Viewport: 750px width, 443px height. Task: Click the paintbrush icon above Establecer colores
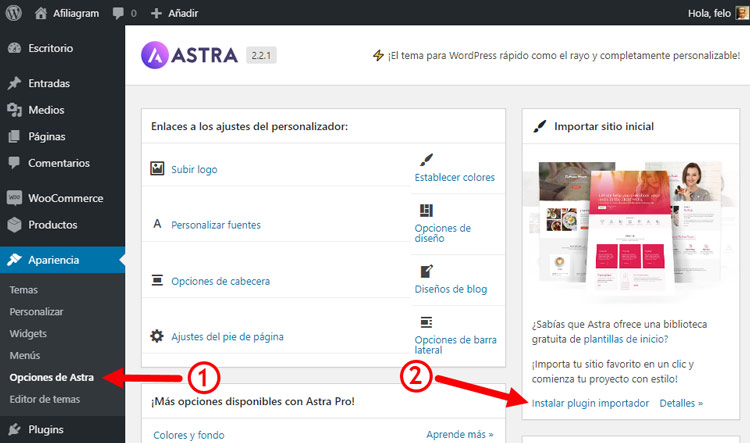(x=427, y=160)
